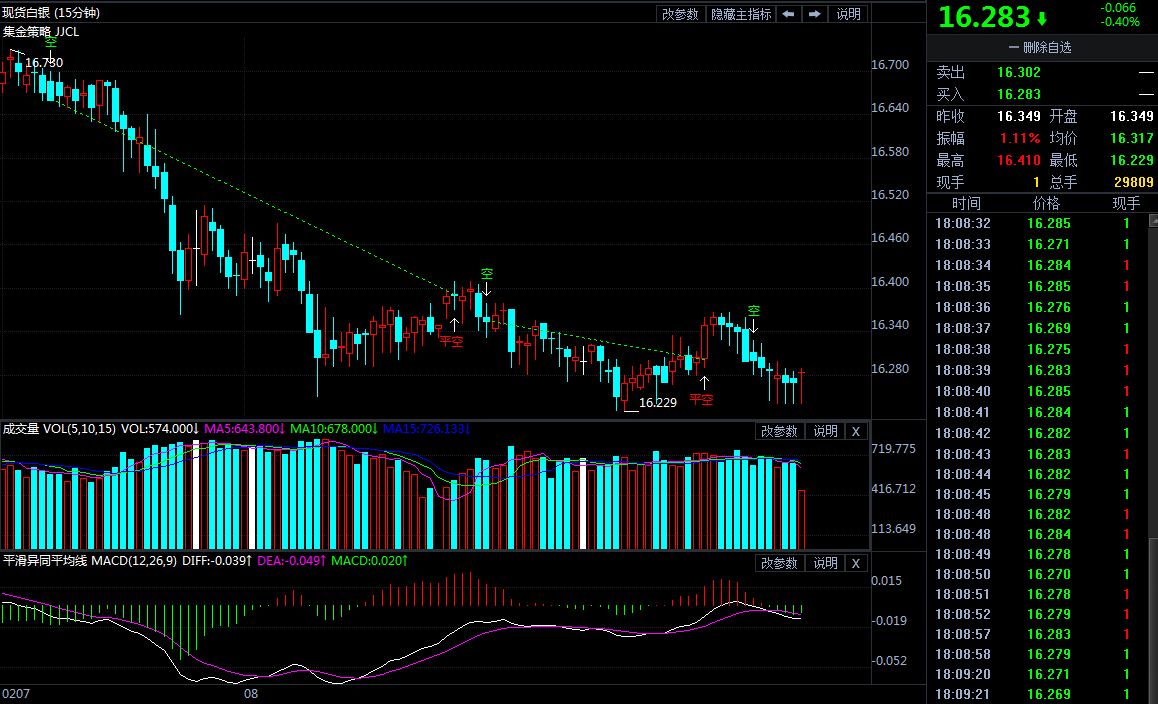
Task: Click the 16.730 high price label
Action: [44, 63]
